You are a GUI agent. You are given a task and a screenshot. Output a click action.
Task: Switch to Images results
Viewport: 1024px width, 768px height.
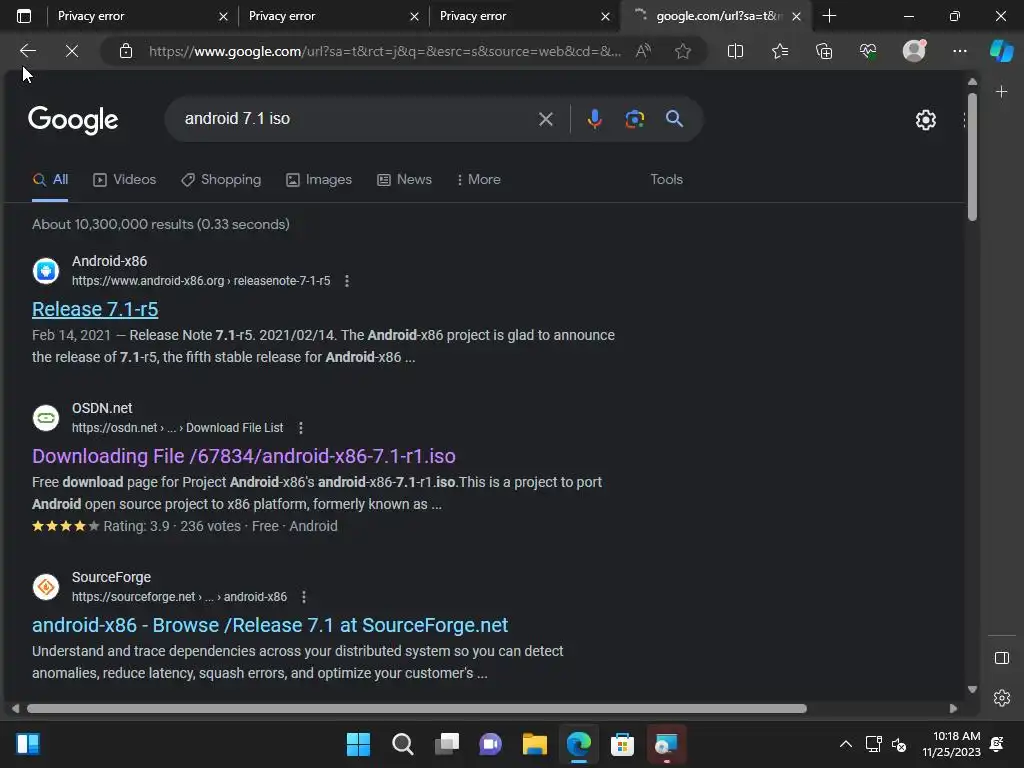click(319, 180)
